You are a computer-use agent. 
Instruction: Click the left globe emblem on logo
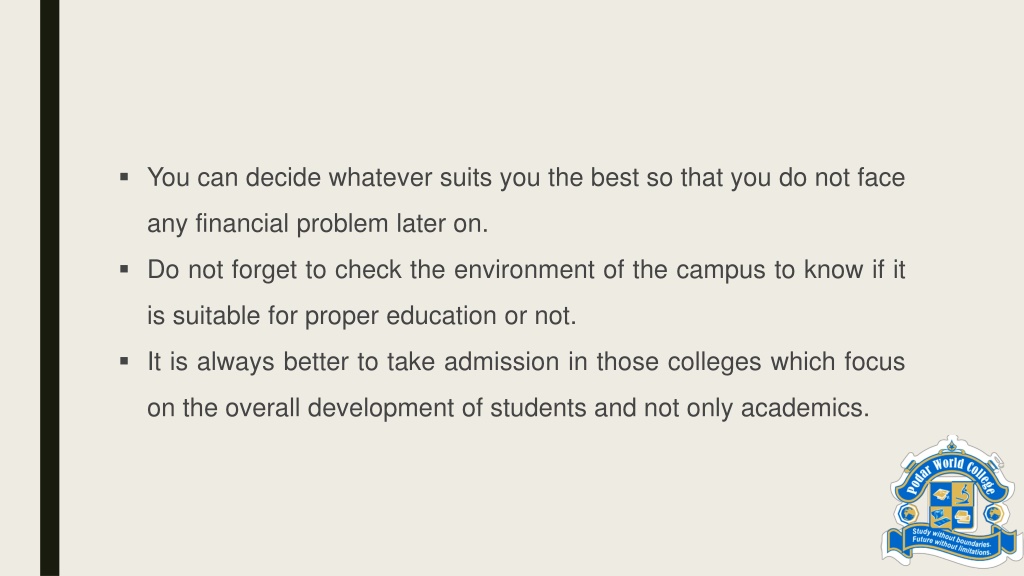click(908, 513)
